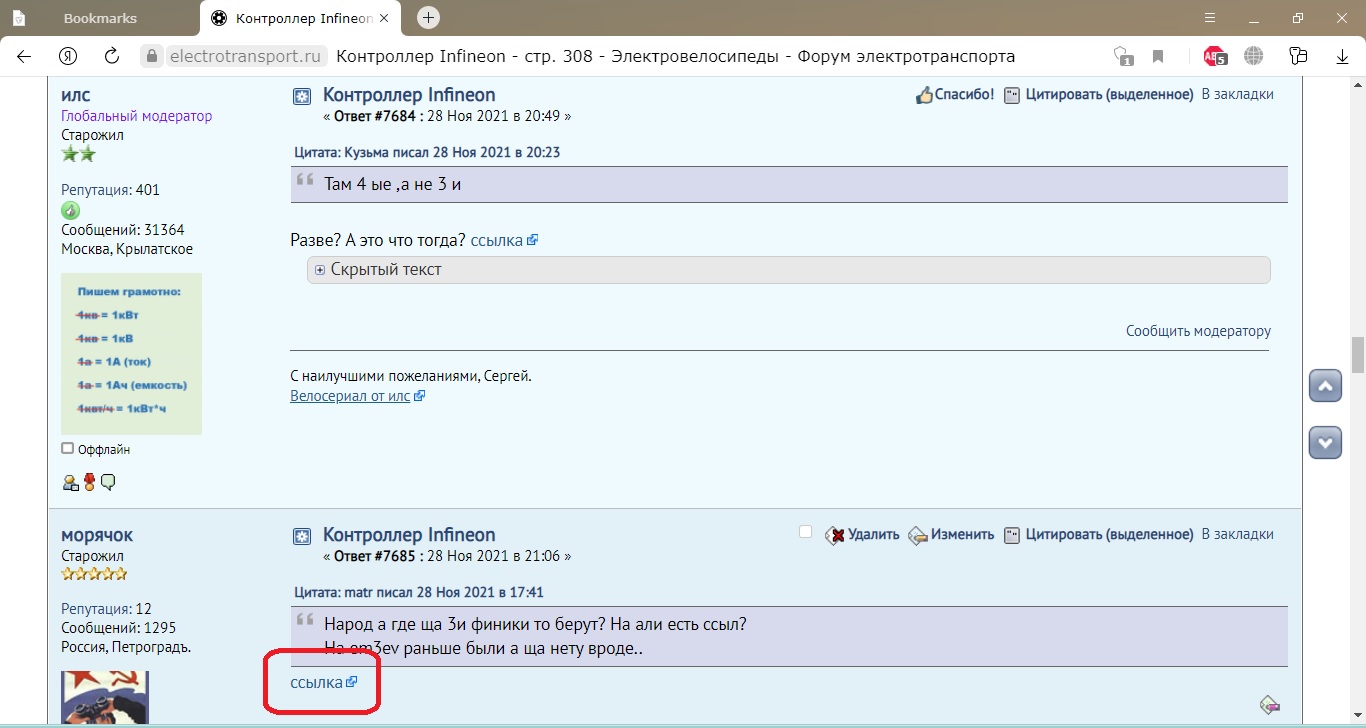Viewport: 1366px width, 728px height.
Task: Click the medal awards icon under илс
Action: (x=89, y=482)
